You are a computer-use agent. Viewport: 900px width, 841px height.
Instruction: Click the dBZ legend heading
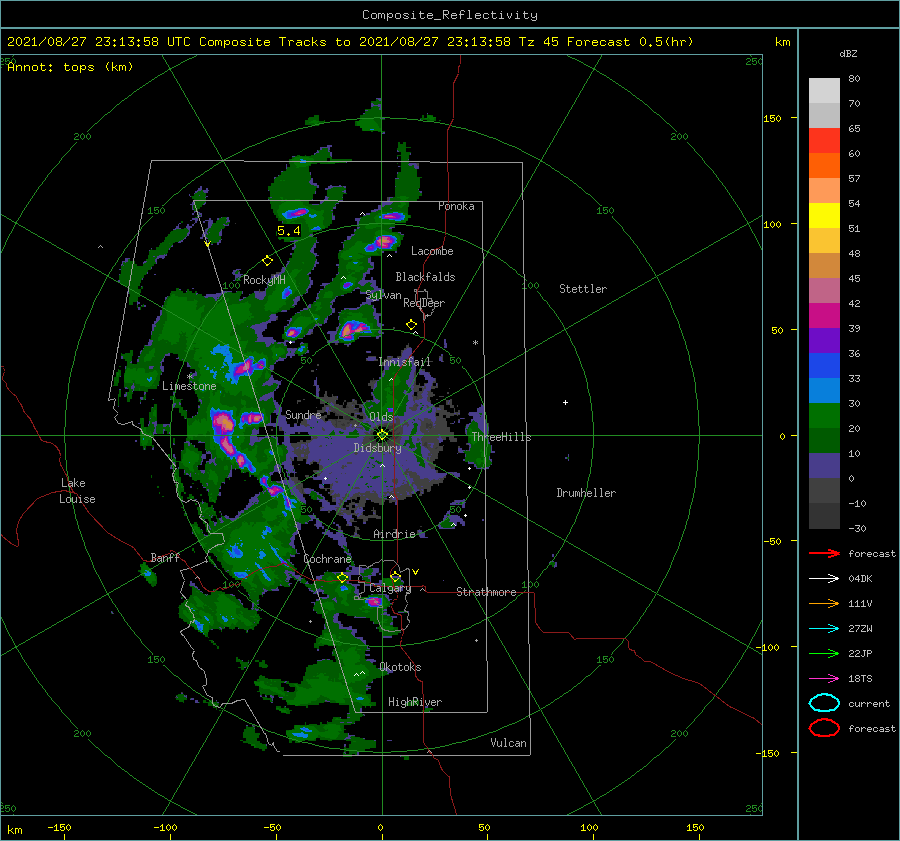coord(848,53)
